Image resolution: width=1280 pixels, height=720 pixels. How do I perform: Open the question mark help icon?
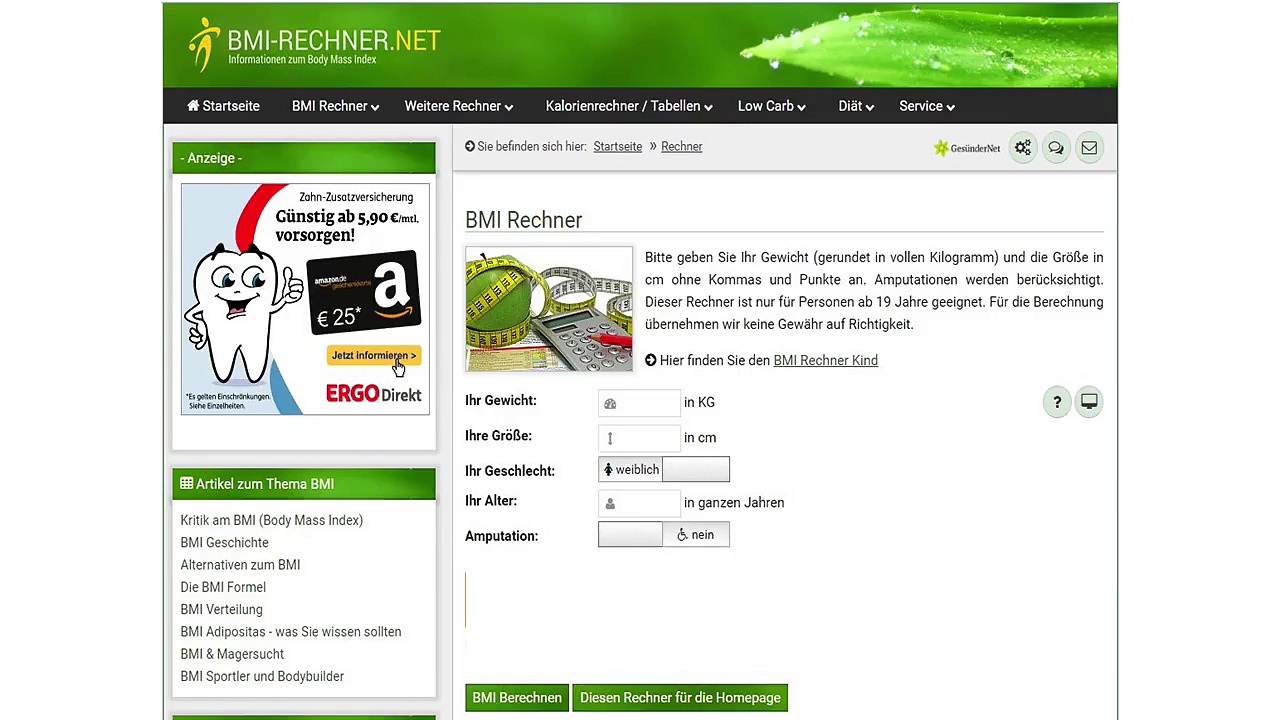click(1057, 402)
